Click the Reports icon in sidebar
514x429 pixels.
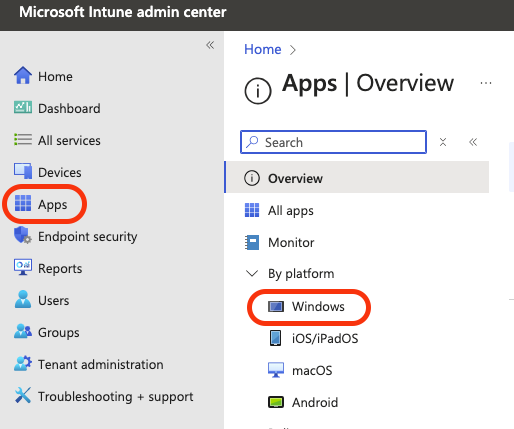23,267
